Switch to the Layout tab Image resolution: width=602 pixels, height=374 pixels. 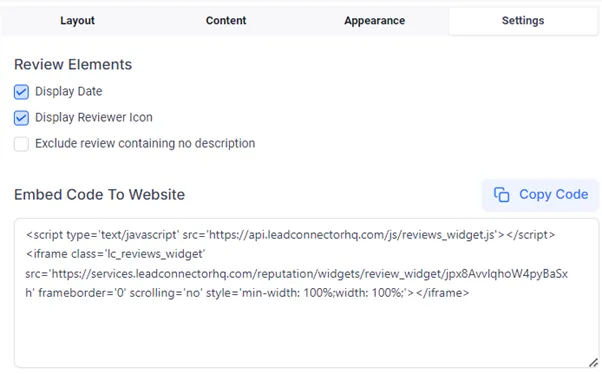click(x=77, y=21)
